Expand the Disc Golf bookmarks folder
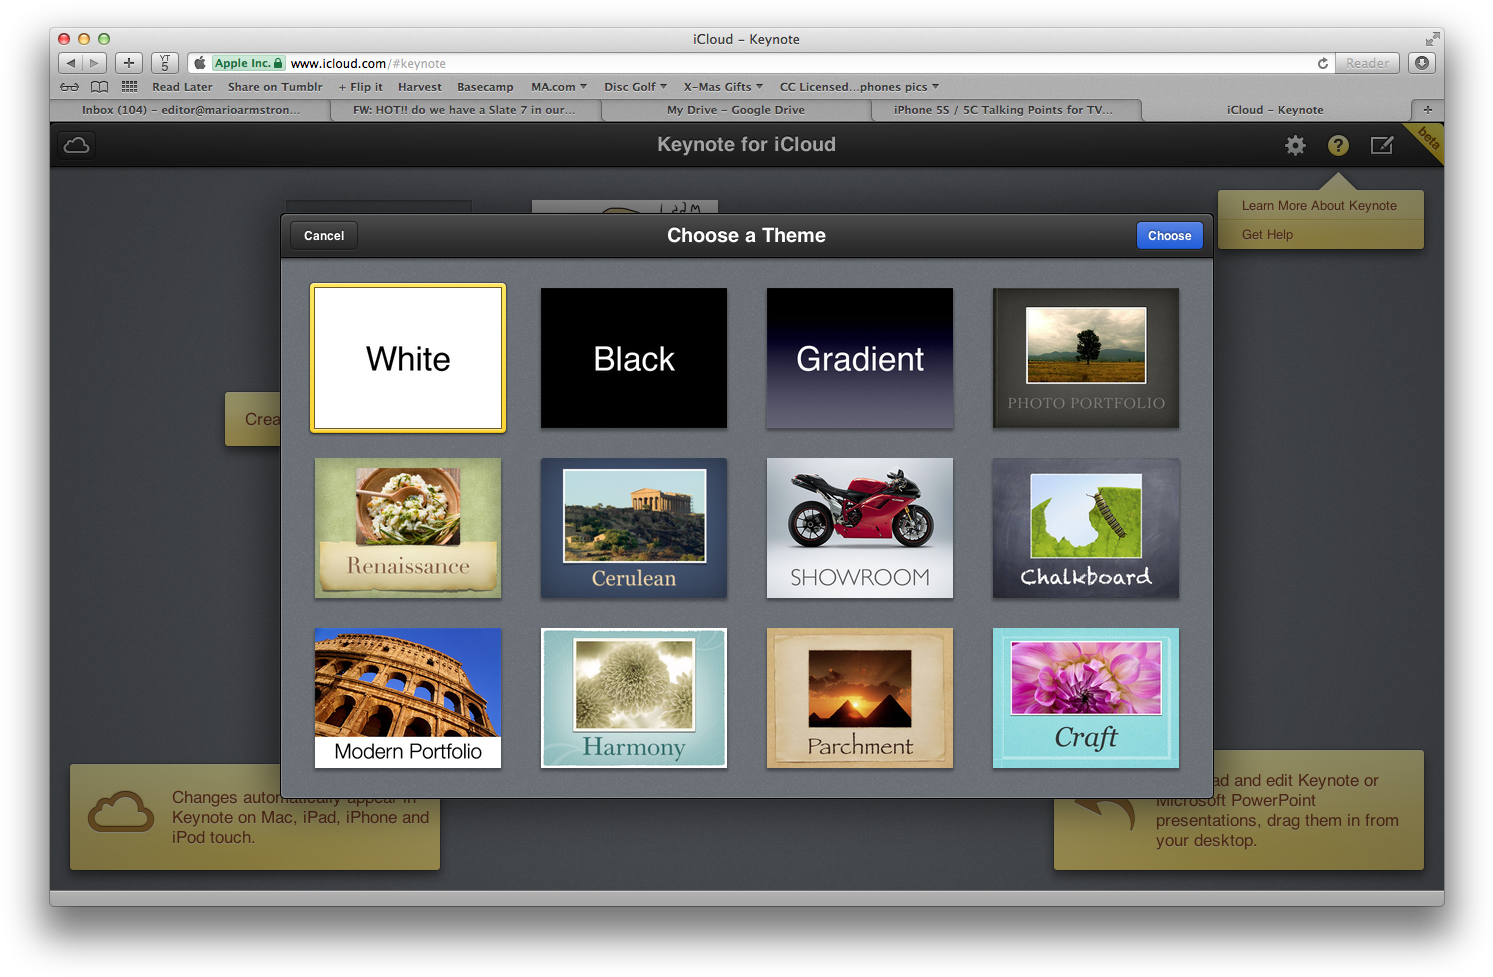Image resolution: width=1493 pixels, height=977 pixels. point(635,87)
